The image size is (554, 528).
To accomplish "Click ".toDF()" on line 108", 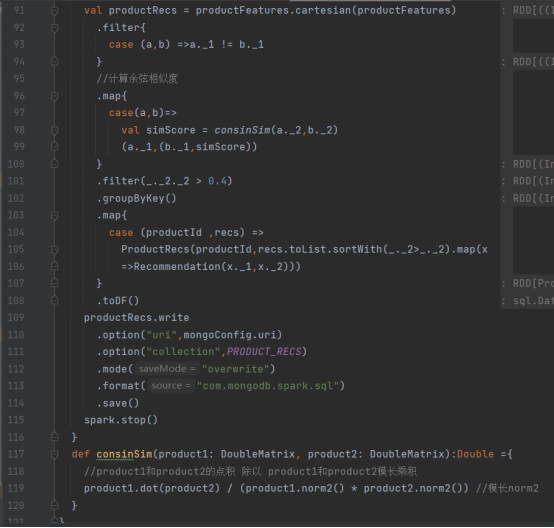I will pyautogui.click(x=118, y=301).
